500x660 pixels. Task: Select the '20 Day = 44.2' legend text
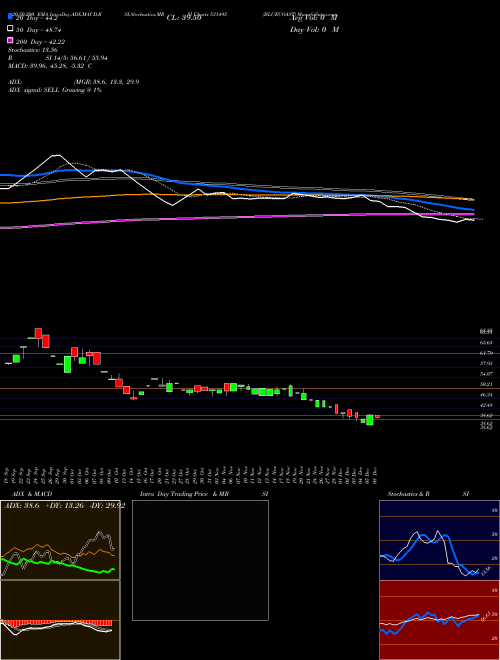point(36,18)
